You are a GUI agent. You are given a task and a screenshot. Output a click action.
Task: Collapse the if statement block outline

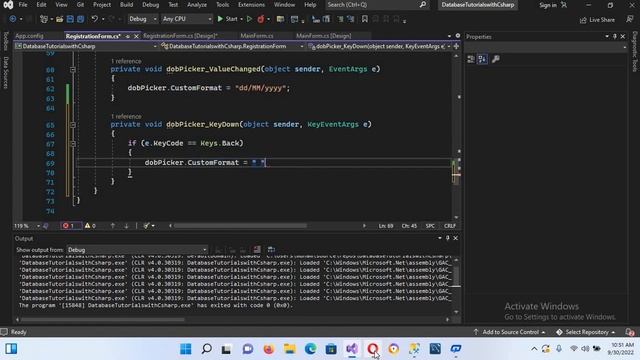coord(73,144)
